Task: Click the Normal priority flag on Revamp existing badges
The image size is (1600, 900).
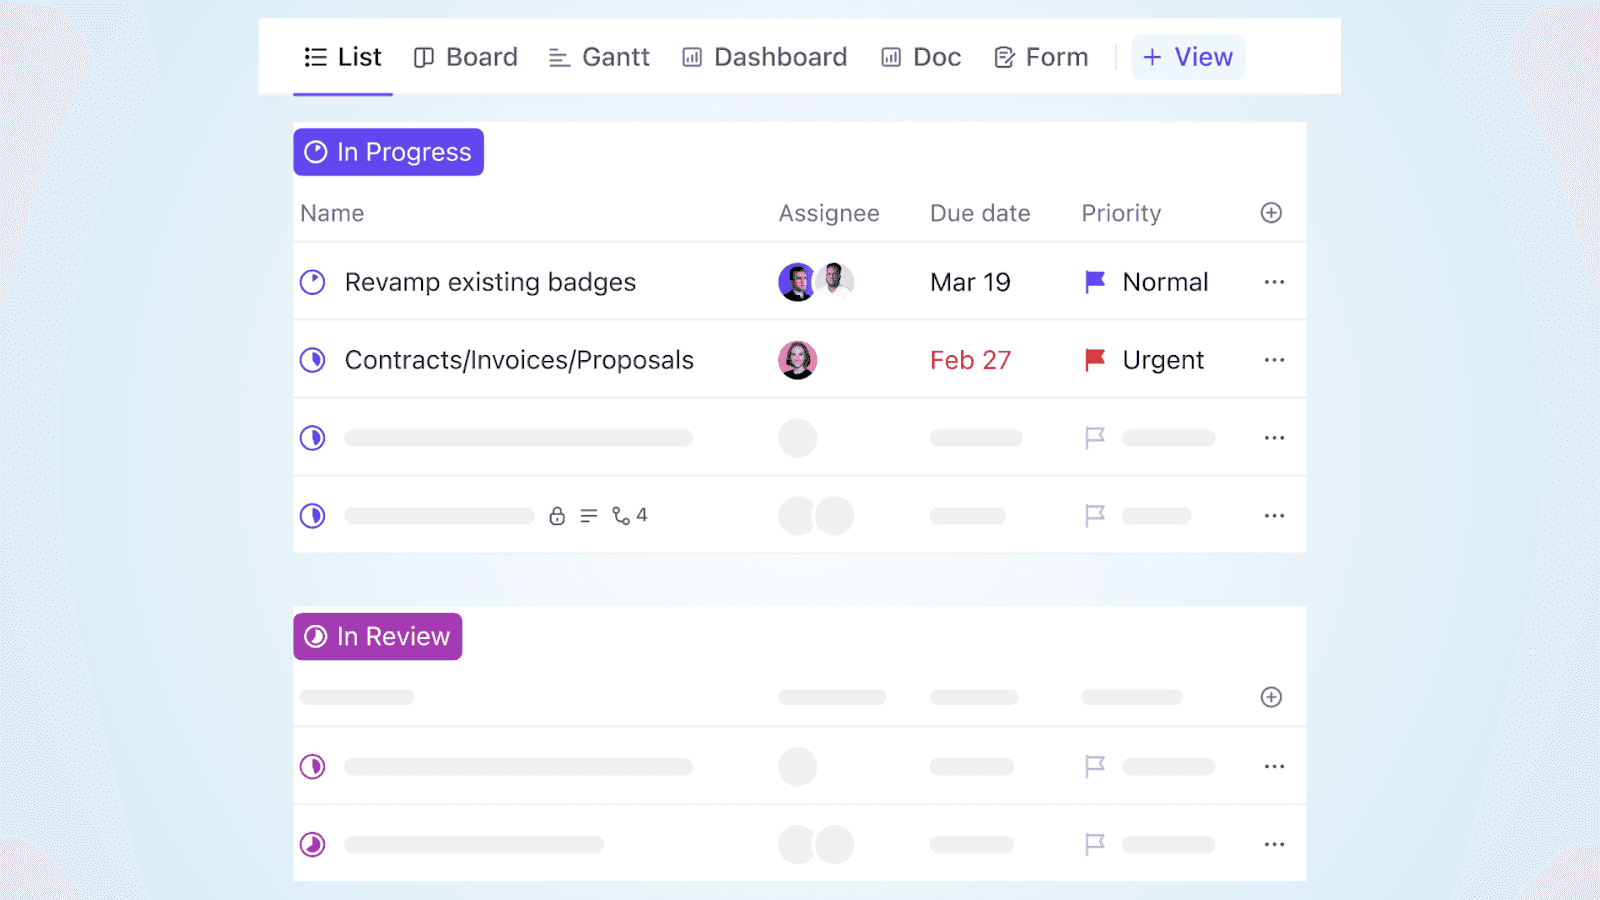Action: point(1094,281)
